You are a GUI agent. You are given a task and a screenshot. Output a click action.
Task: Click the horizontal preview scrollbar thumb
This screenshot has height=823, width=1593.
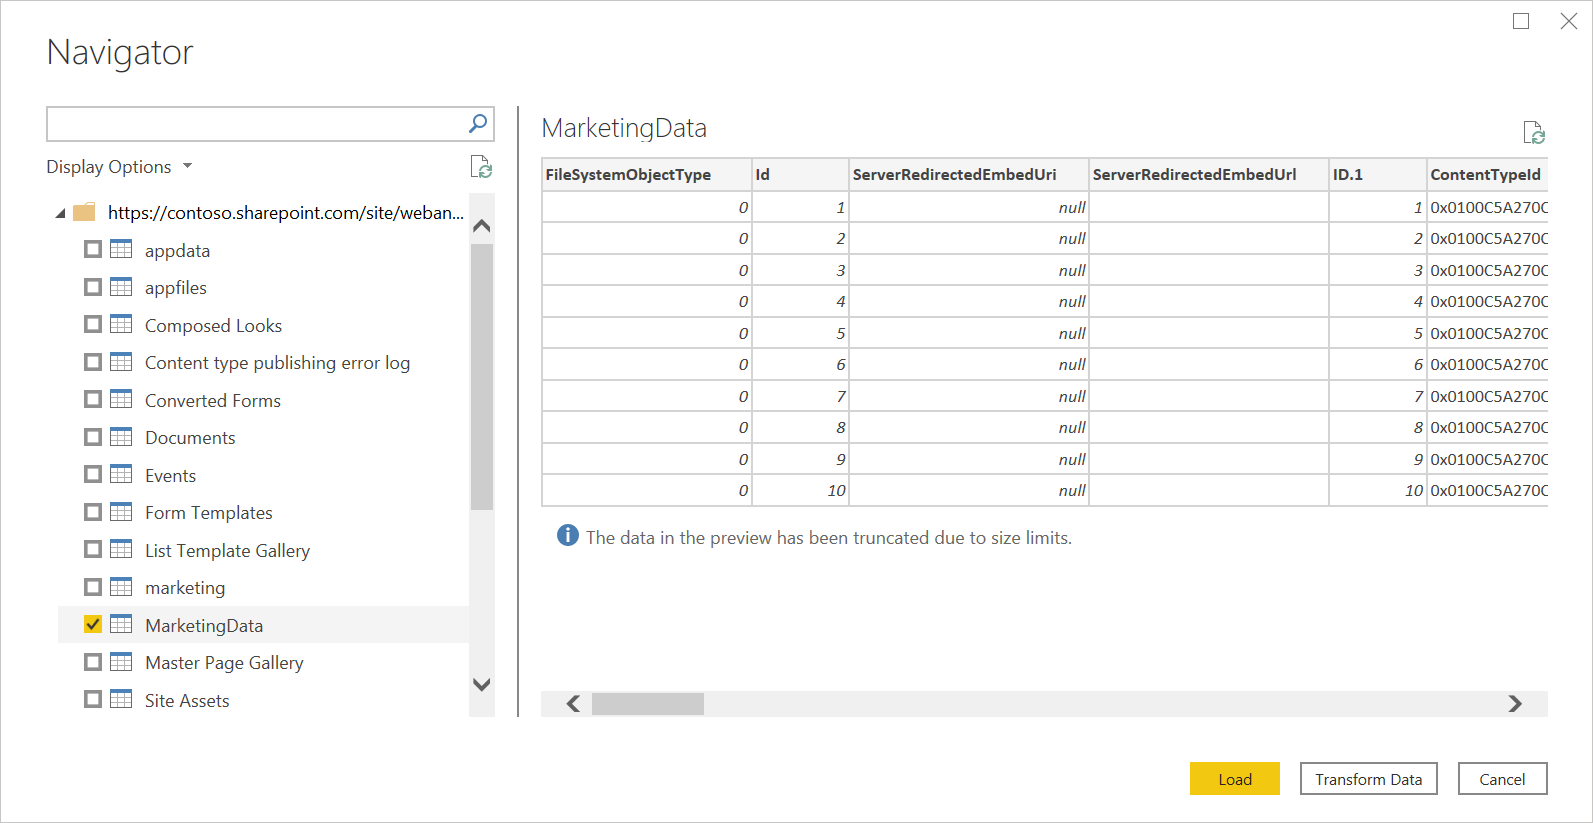(647, 704)
